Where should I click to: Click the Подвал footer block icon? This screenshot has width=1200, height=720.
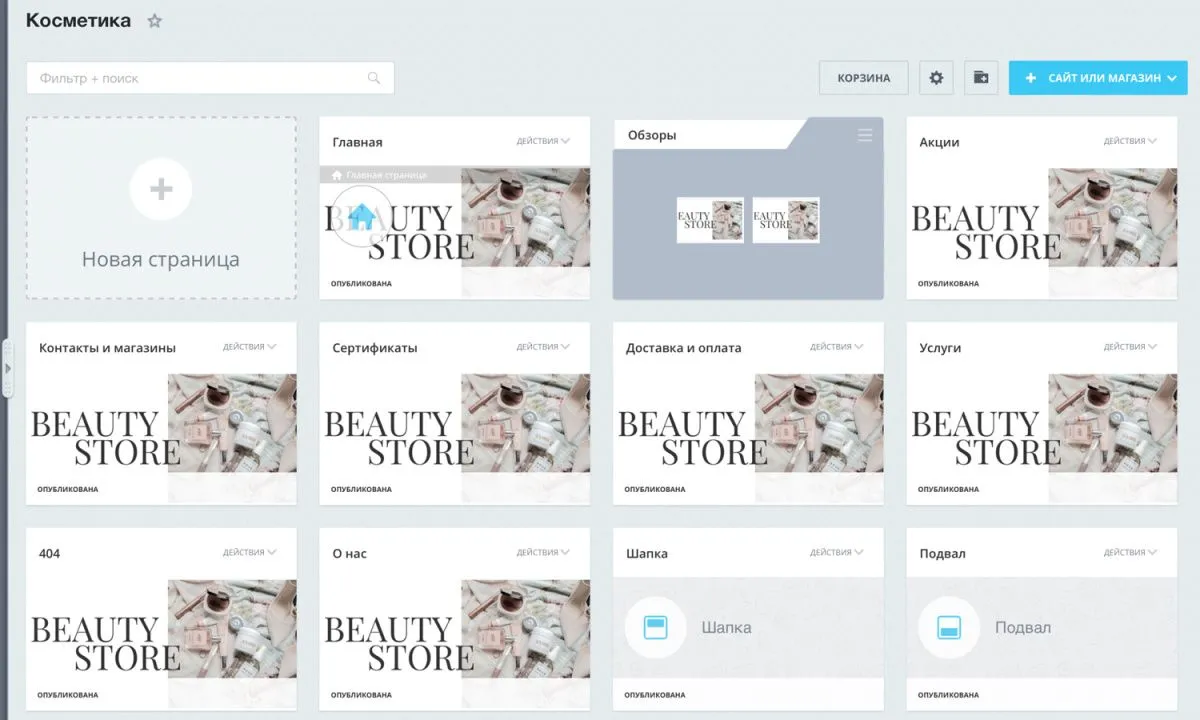(x=949, y=628)
